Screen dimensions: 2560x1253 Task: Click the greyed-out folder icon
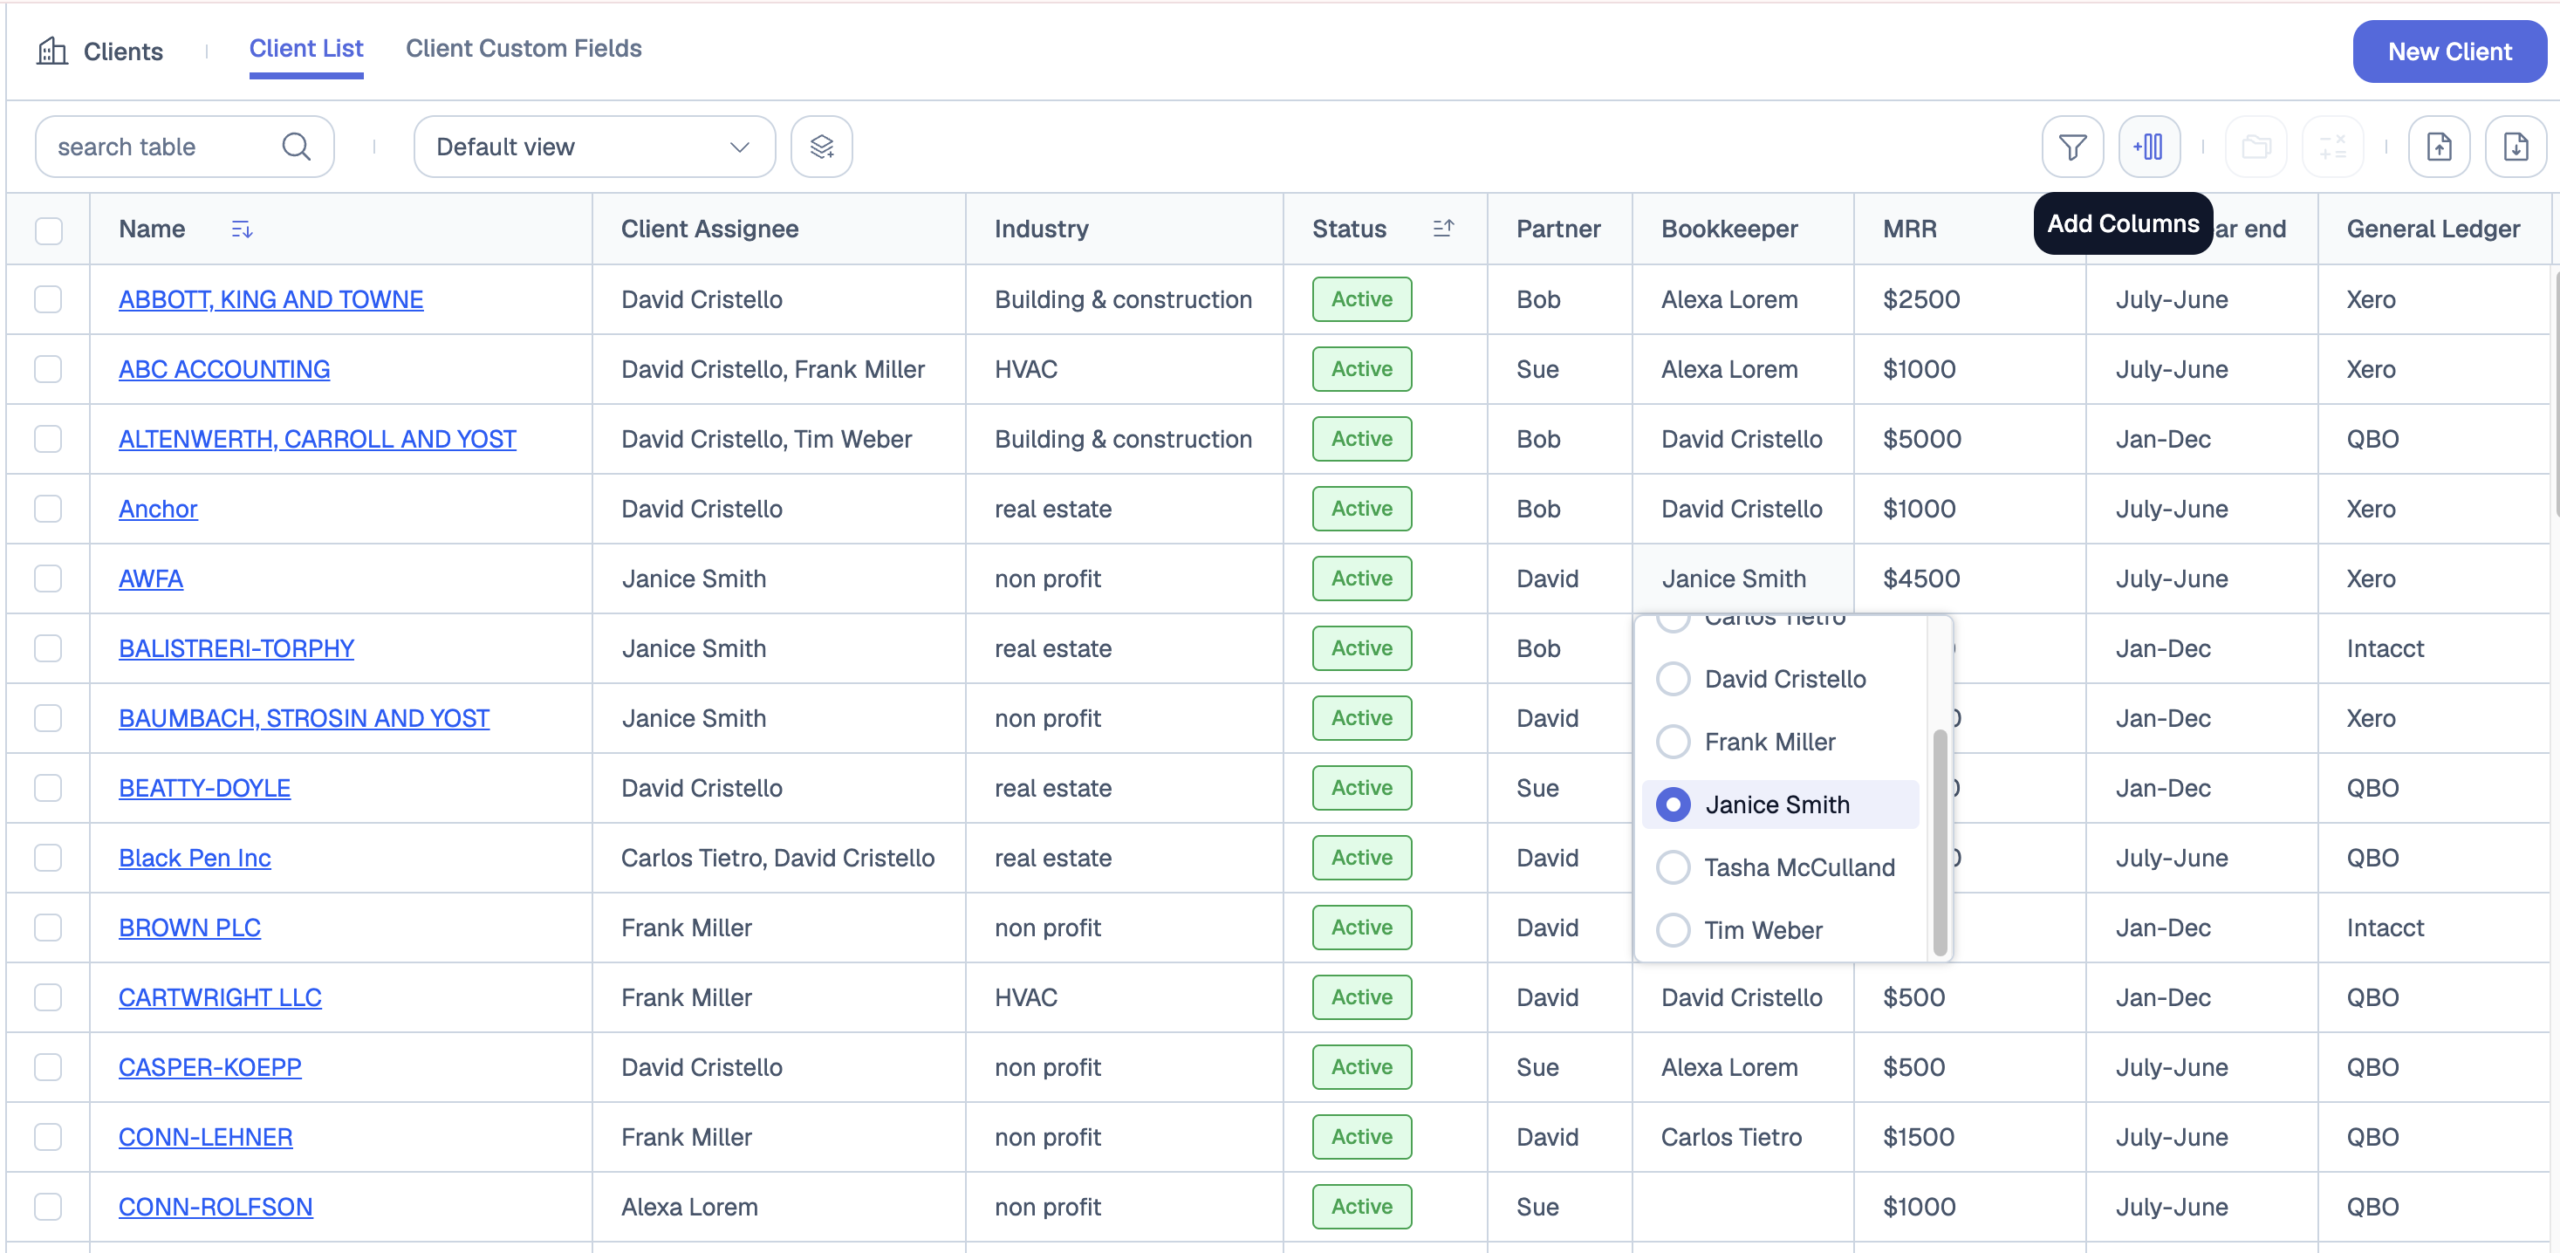[2256, 147]
